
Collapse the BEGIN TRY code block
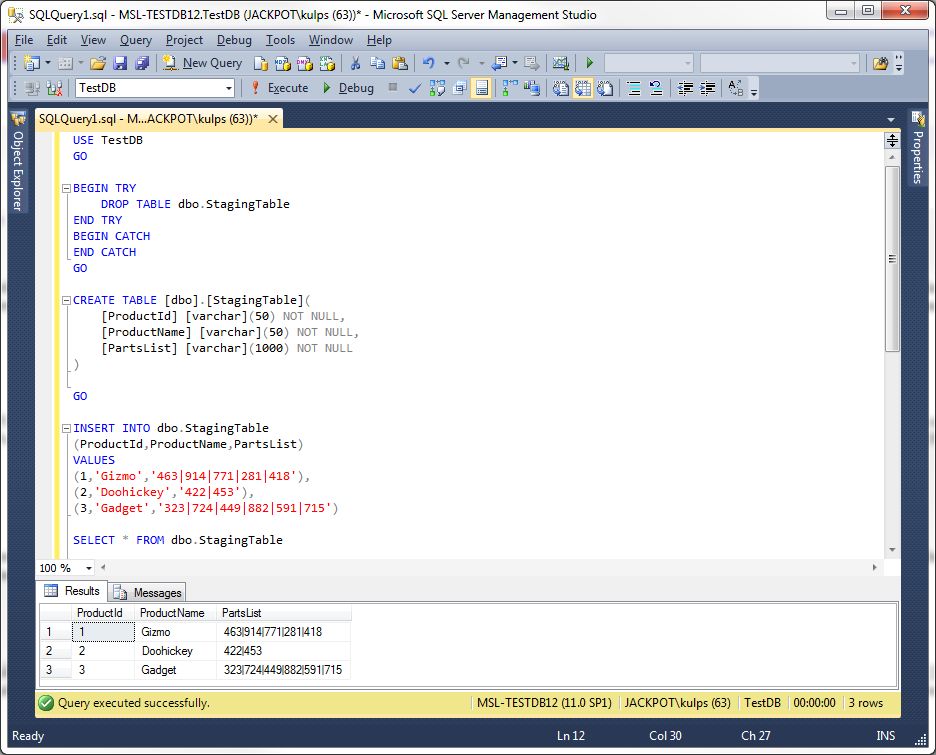(64, 188)
